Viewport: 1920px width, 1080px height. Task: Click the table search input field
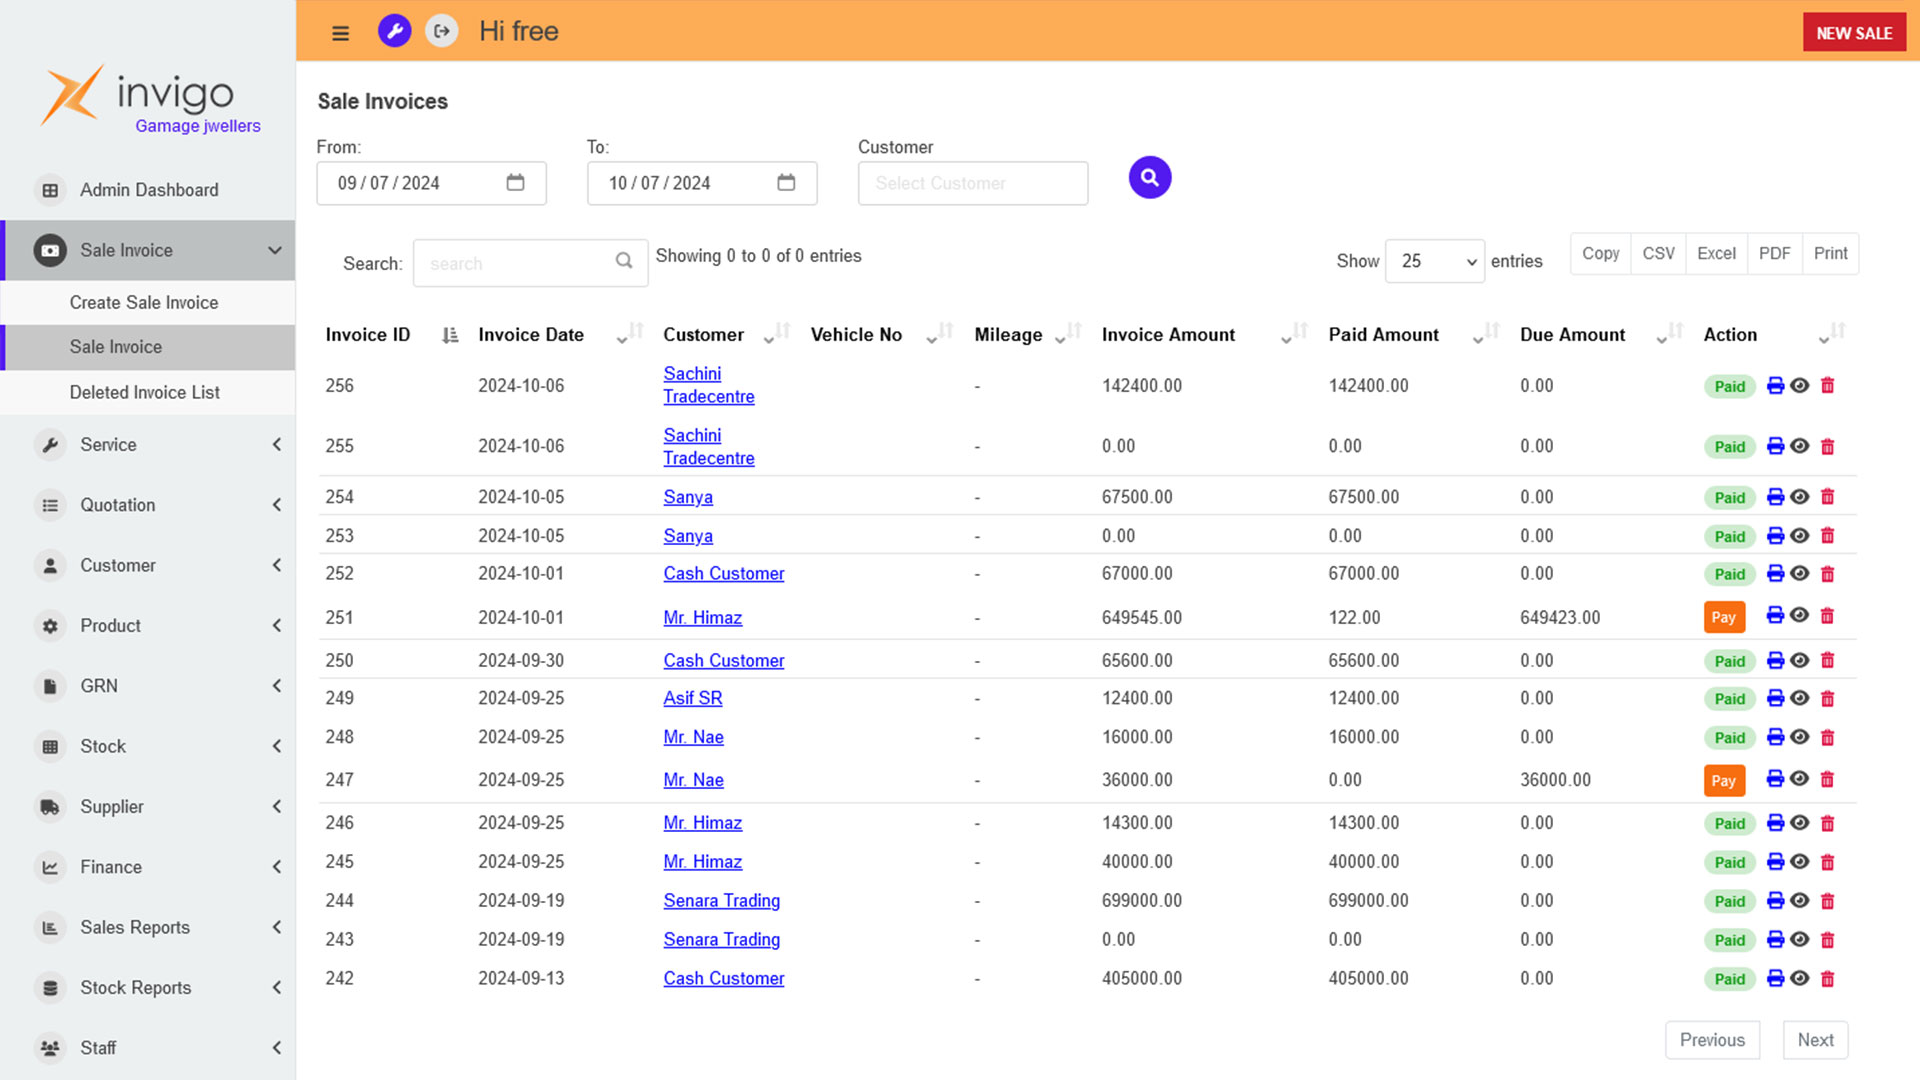pos(530,263)
